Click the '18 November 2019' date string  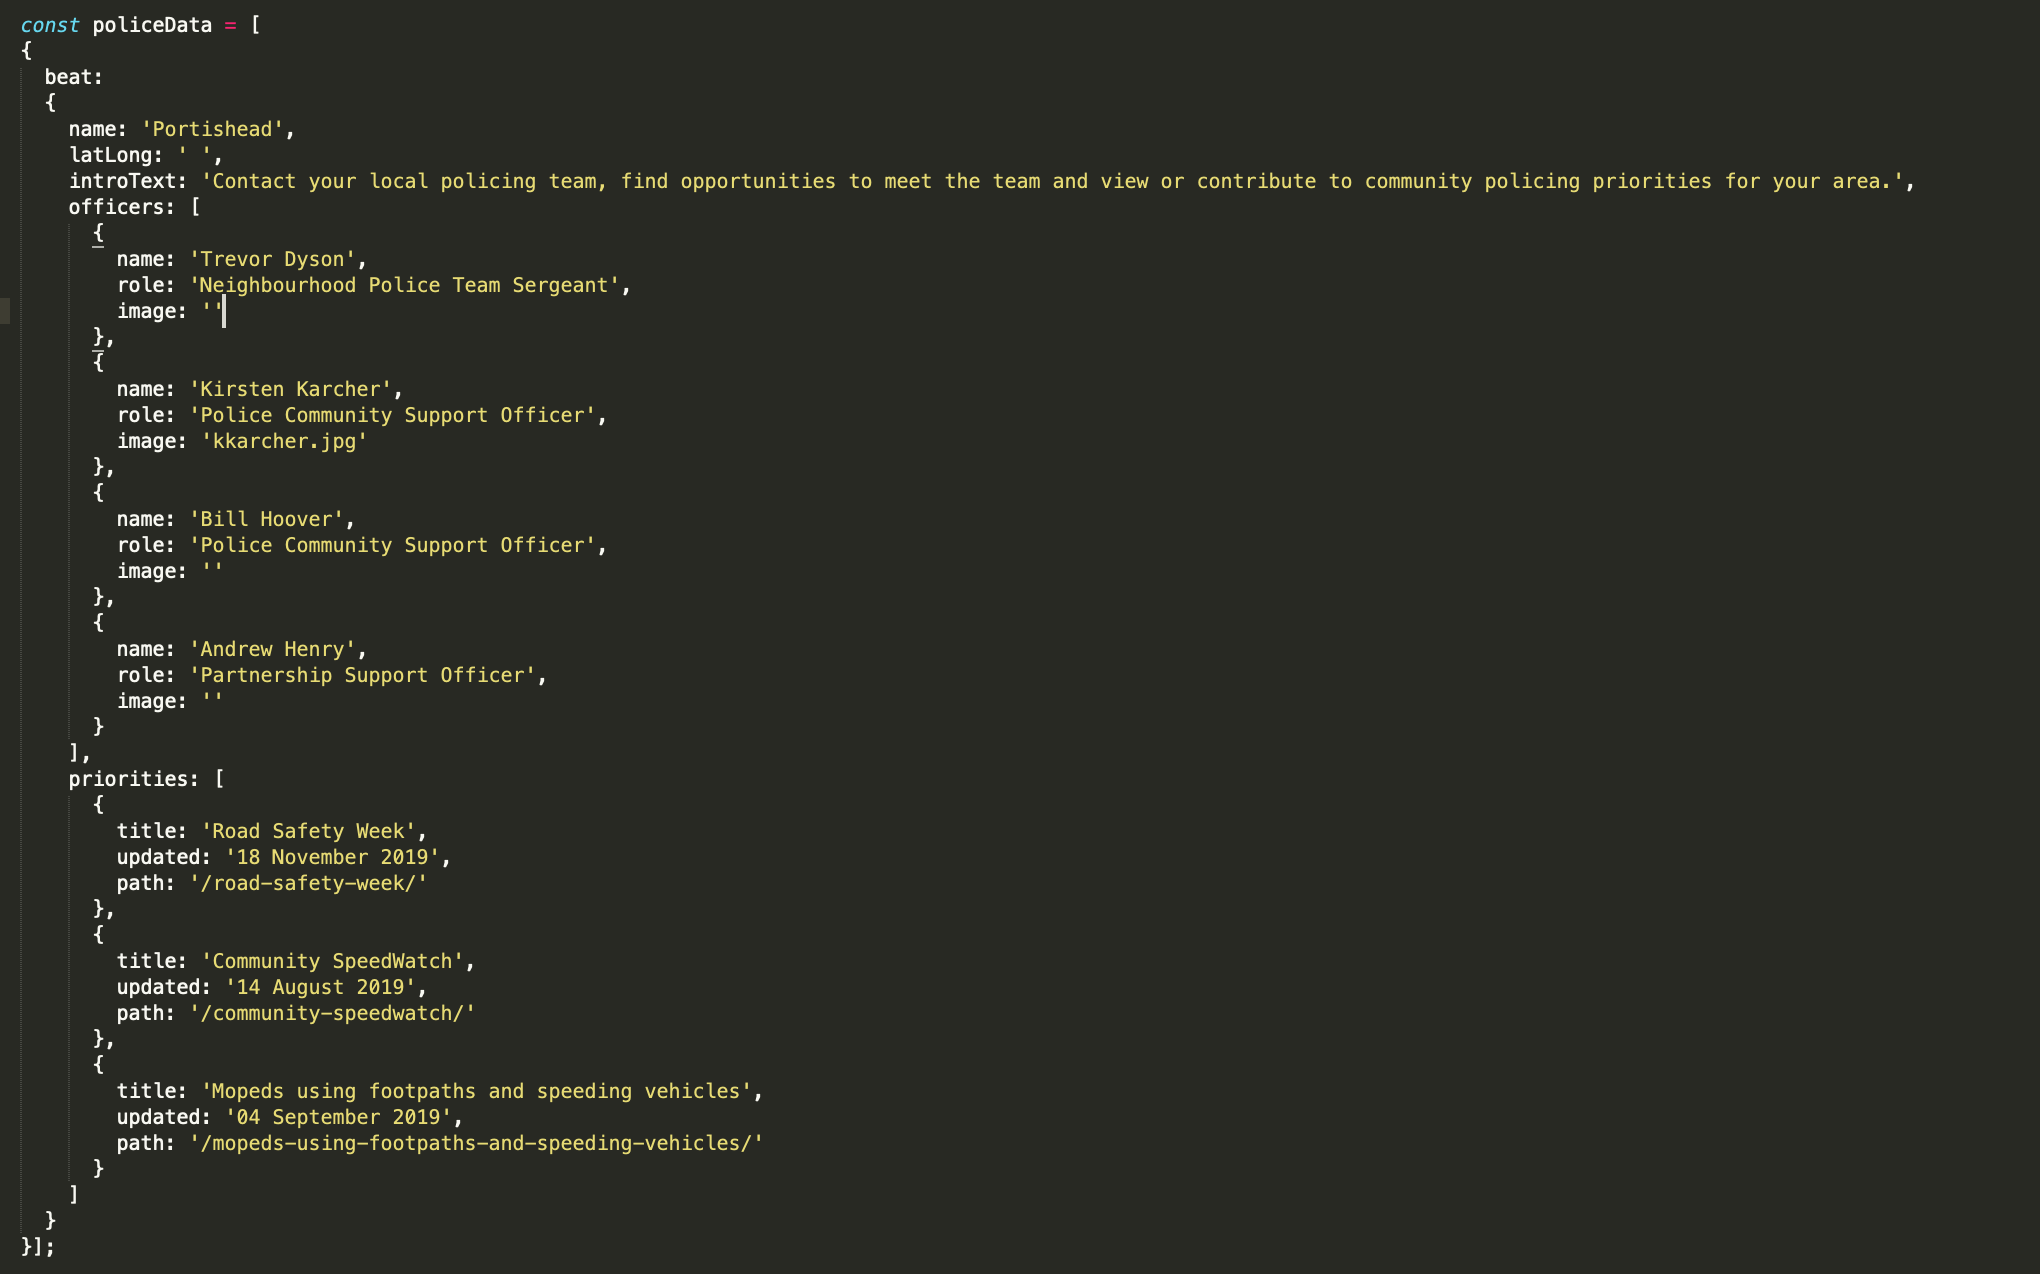click(x=332, y=857)
